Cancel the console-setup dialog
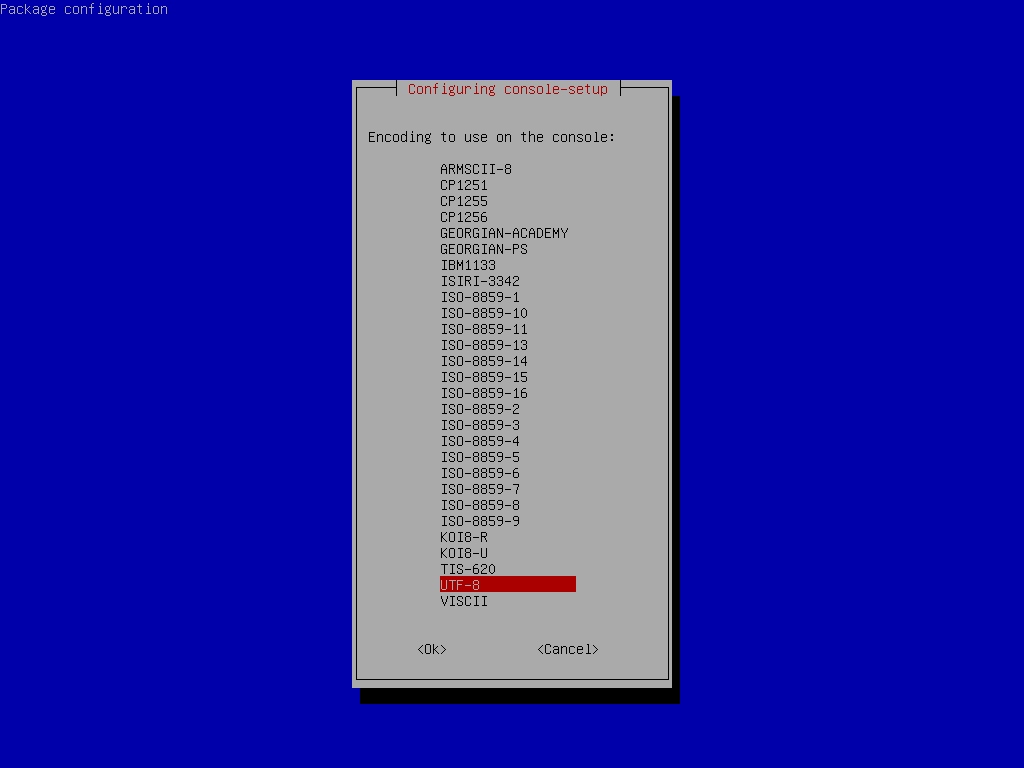1024x768 pixels. [568, 649]
